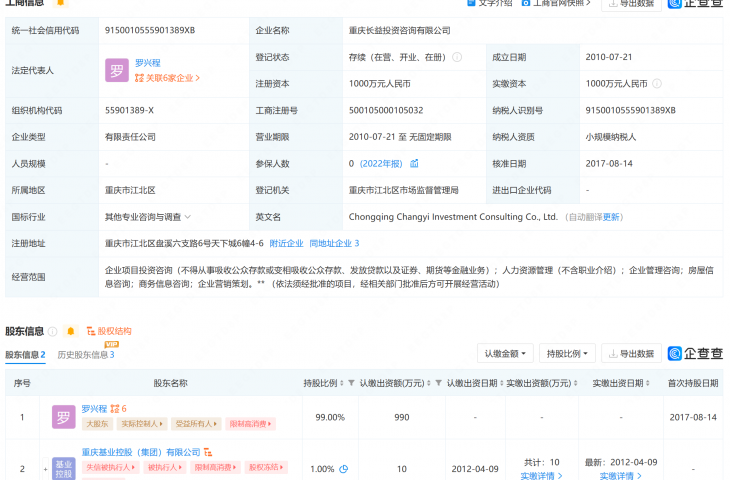
Task: Click the orange bell icon beside 股东信息
Action: point(71,331)
